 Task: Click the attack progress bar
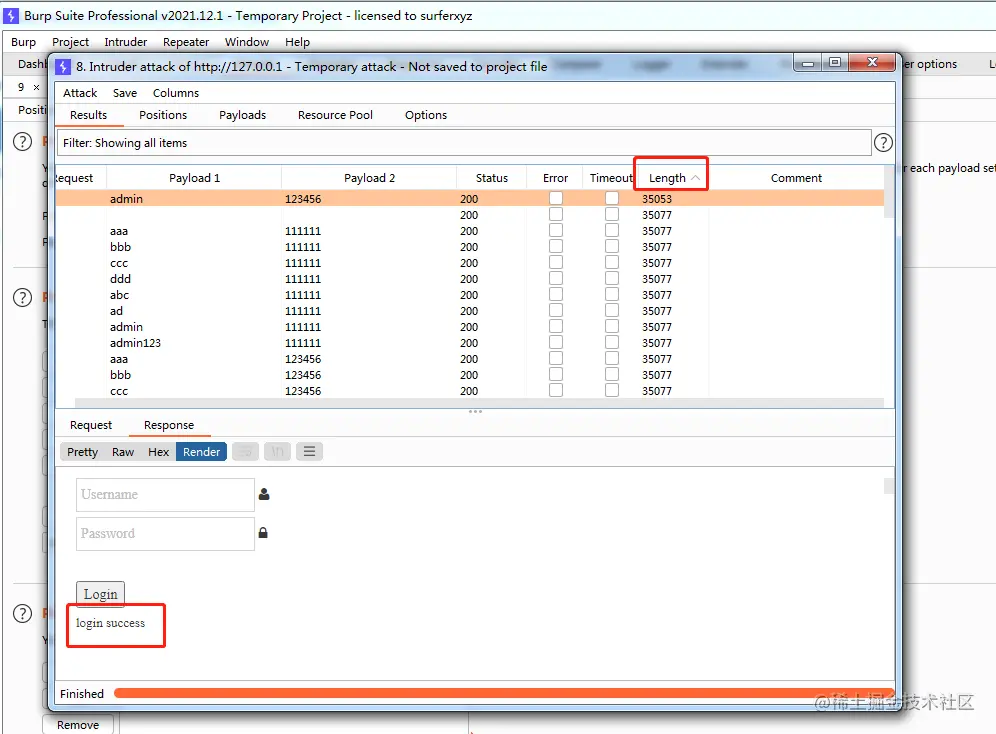pyautogui.click(x=504, y=693)
